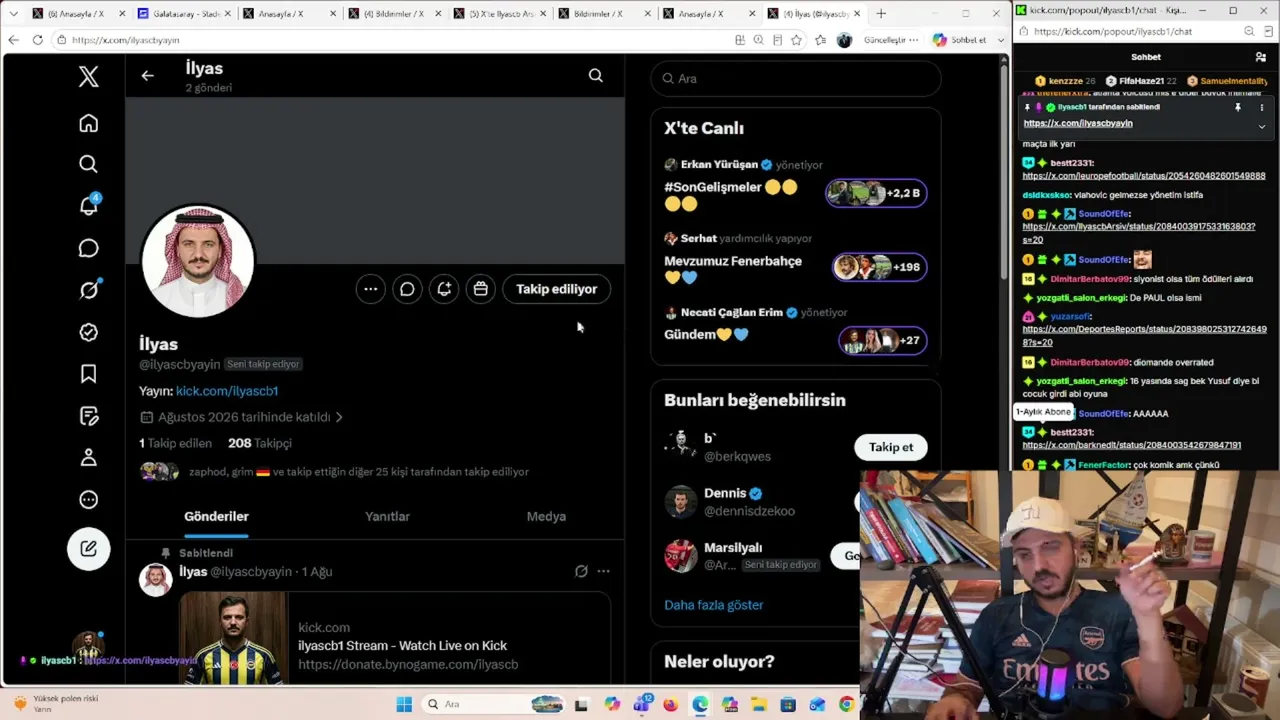1280x720 pixels.
Task: Open the More circle icon in sidebar
Action: (89, 500)
